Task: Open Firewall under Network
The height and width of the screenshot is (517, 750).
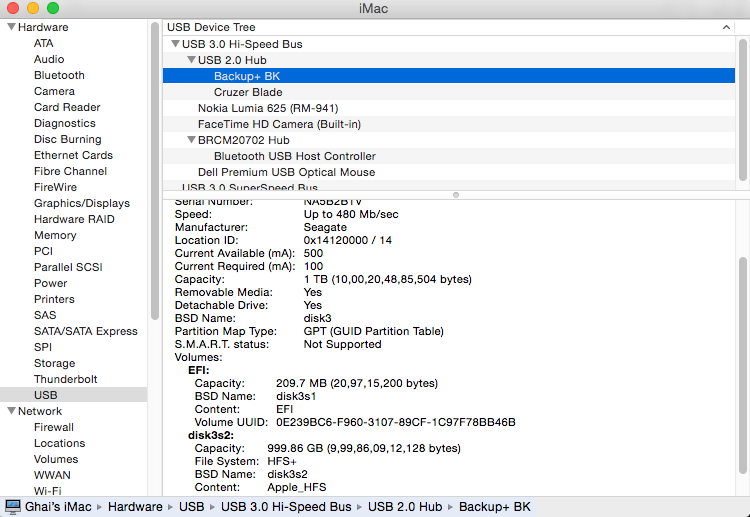Action: coord(54,427)
